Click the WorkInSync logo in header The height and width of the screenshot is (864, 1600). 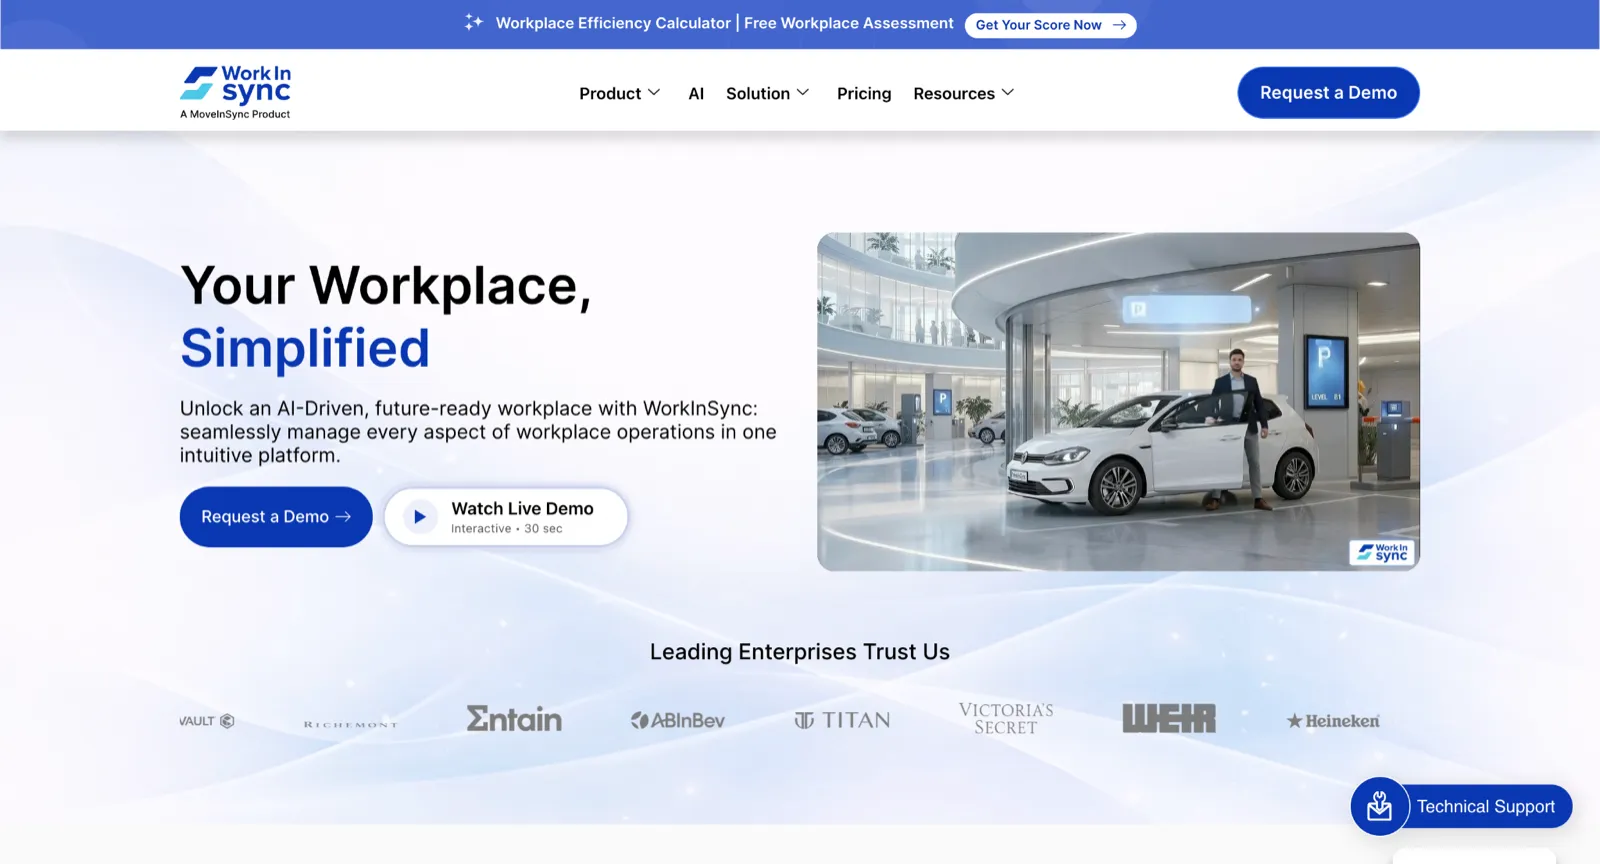click(235, 92)
